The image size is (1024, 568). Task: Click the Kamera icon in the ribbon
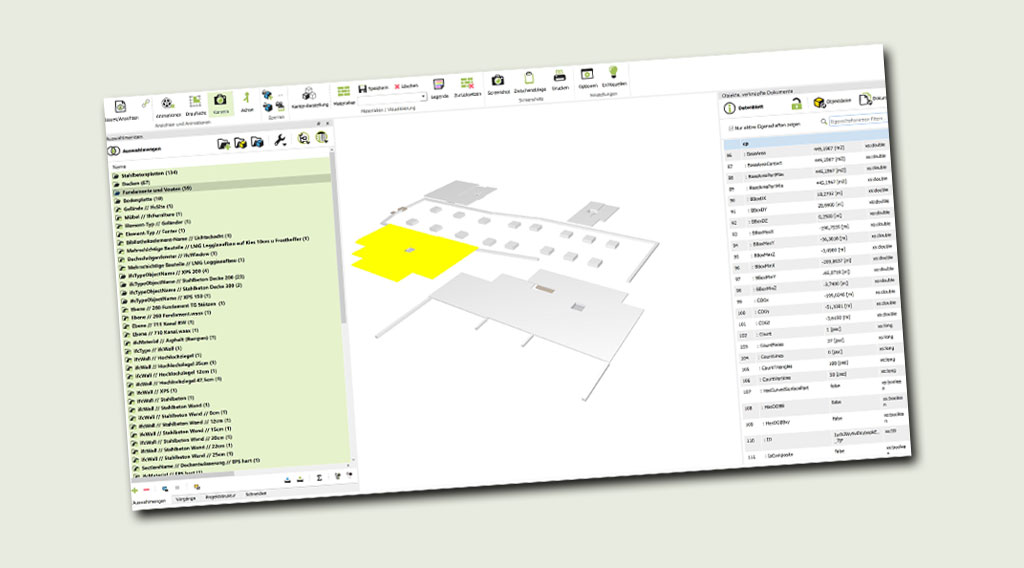pos(220,102)
